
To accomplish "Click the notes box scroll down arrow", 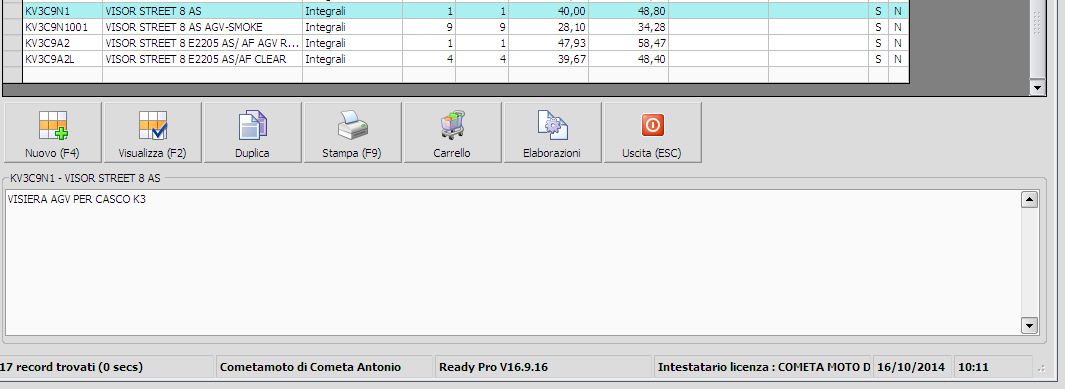I will [x=1030, y=325].
